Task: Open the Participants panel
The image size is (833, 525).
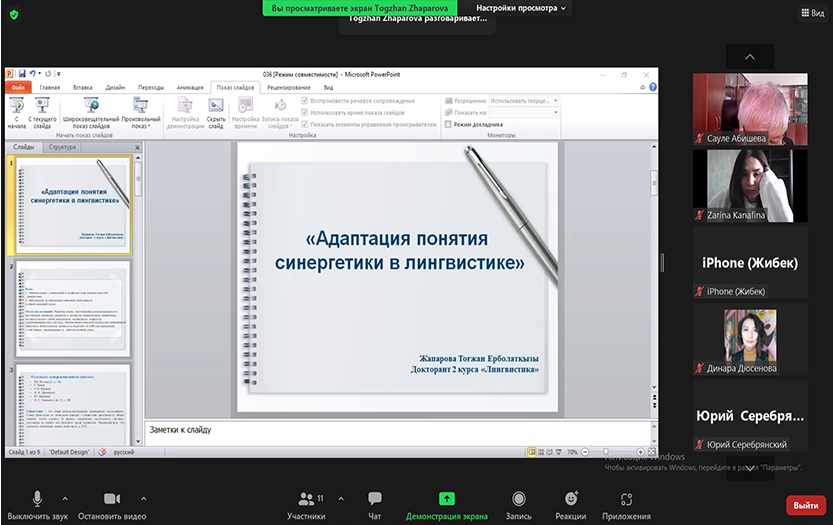Action: point(306,499)
